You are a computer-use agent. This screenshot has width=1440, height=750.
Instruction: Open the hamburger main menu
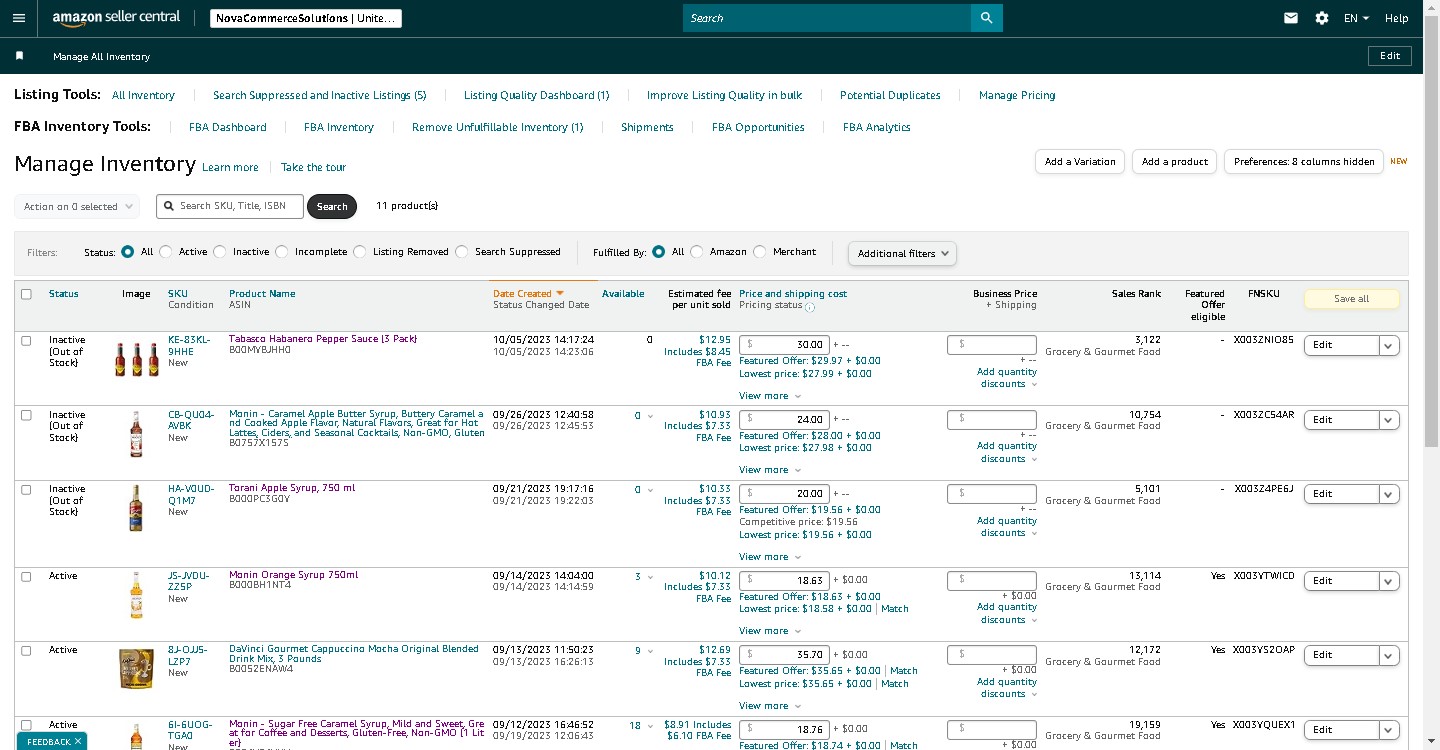tap(19, 18)
